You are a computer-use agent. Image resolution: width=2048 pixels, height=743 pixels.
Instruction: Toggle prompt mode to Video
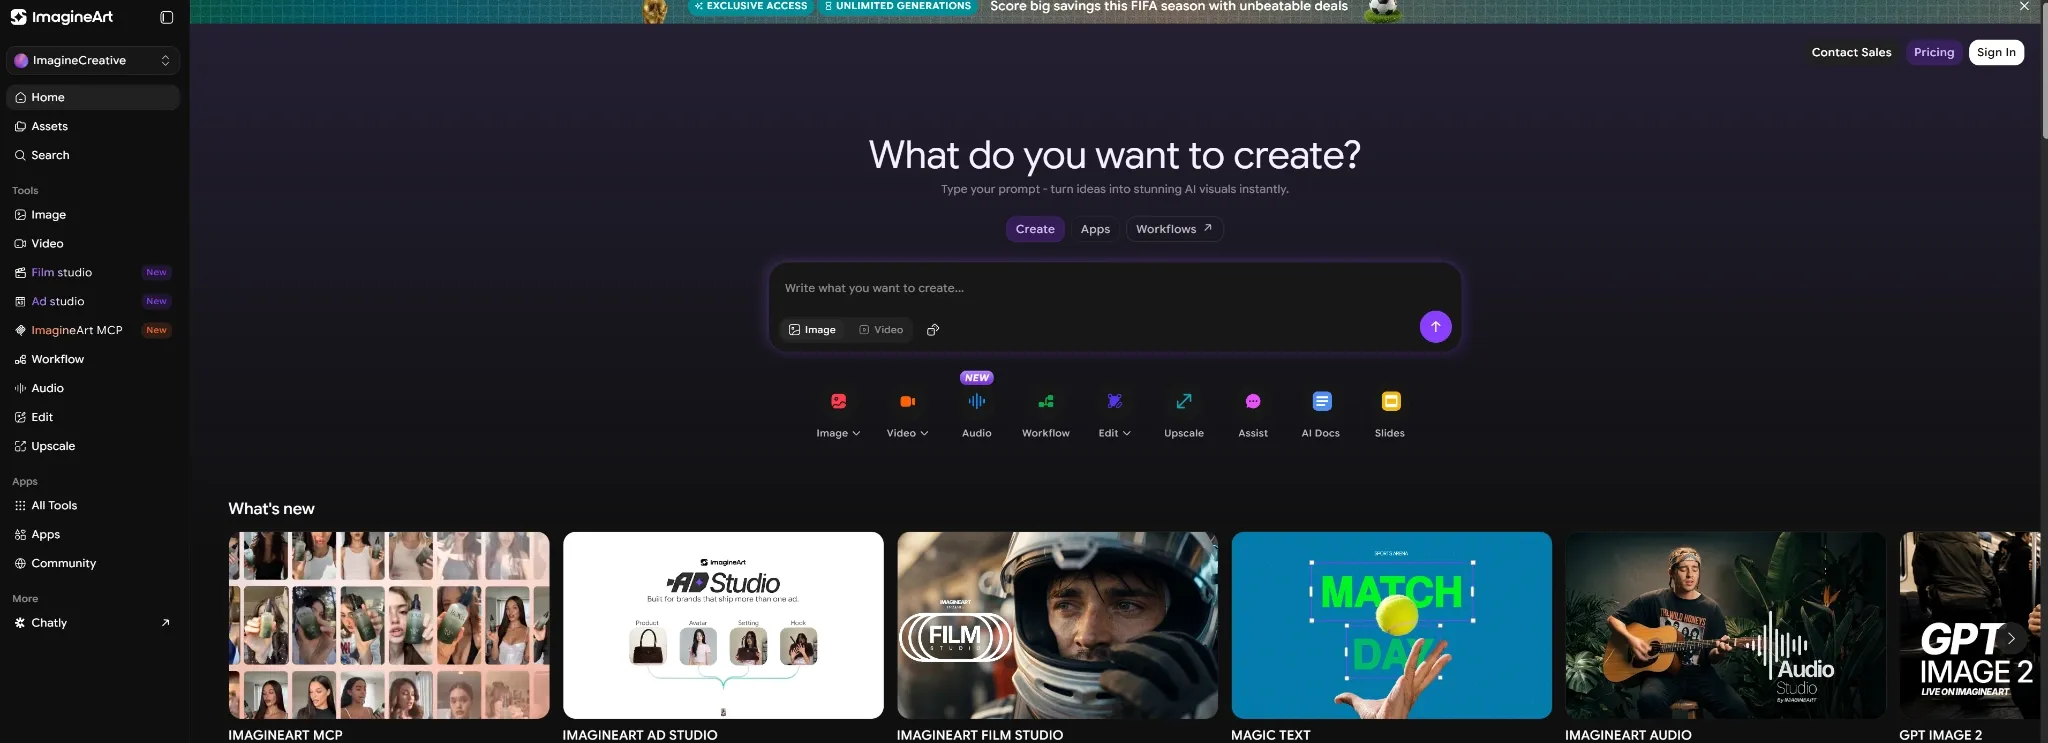click(x=881, y=330)
